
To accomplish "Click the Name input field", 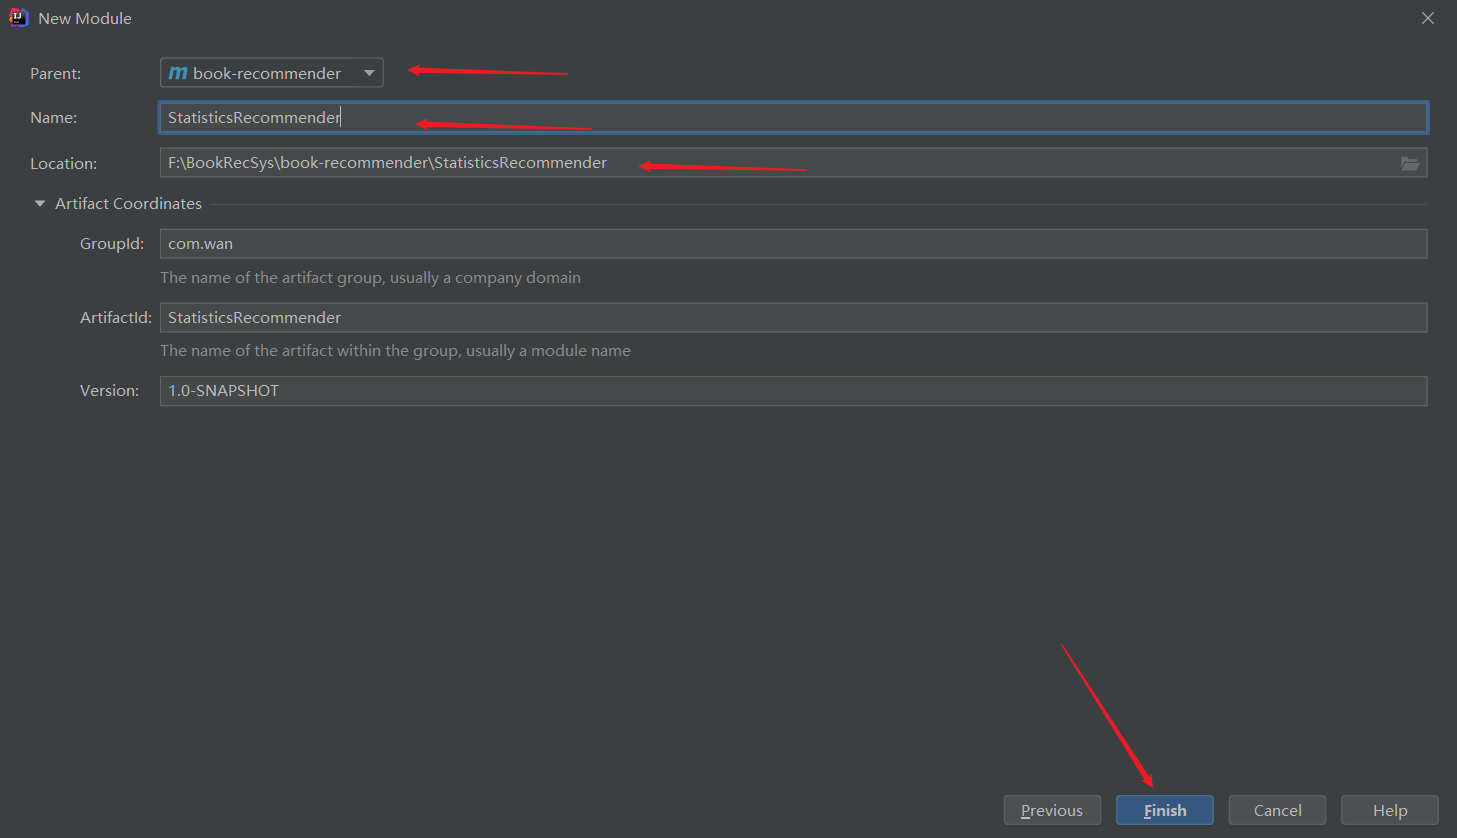I will pos(793,118).
